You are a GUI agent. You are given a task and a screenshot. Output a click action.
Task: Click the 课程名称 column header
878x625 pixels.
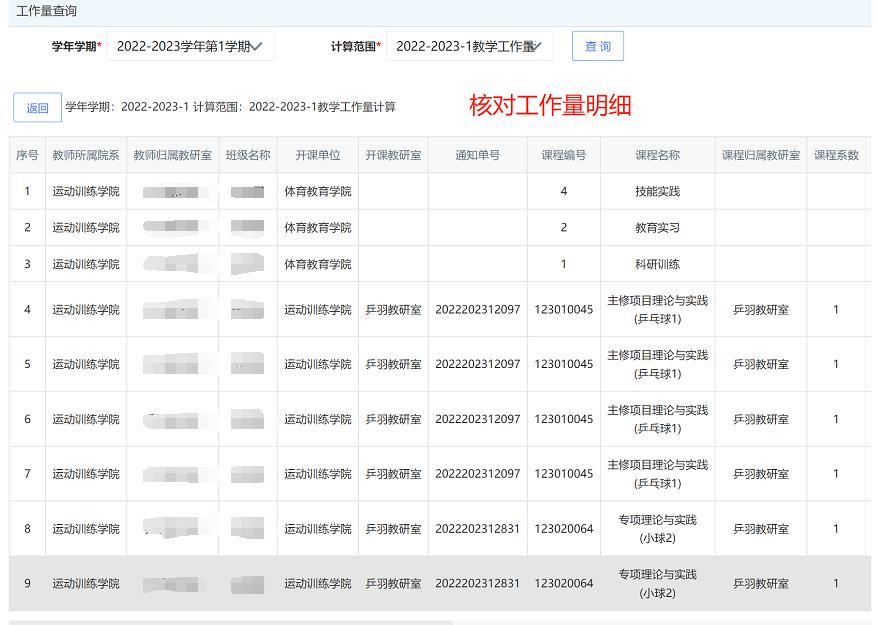pos(657,155)
